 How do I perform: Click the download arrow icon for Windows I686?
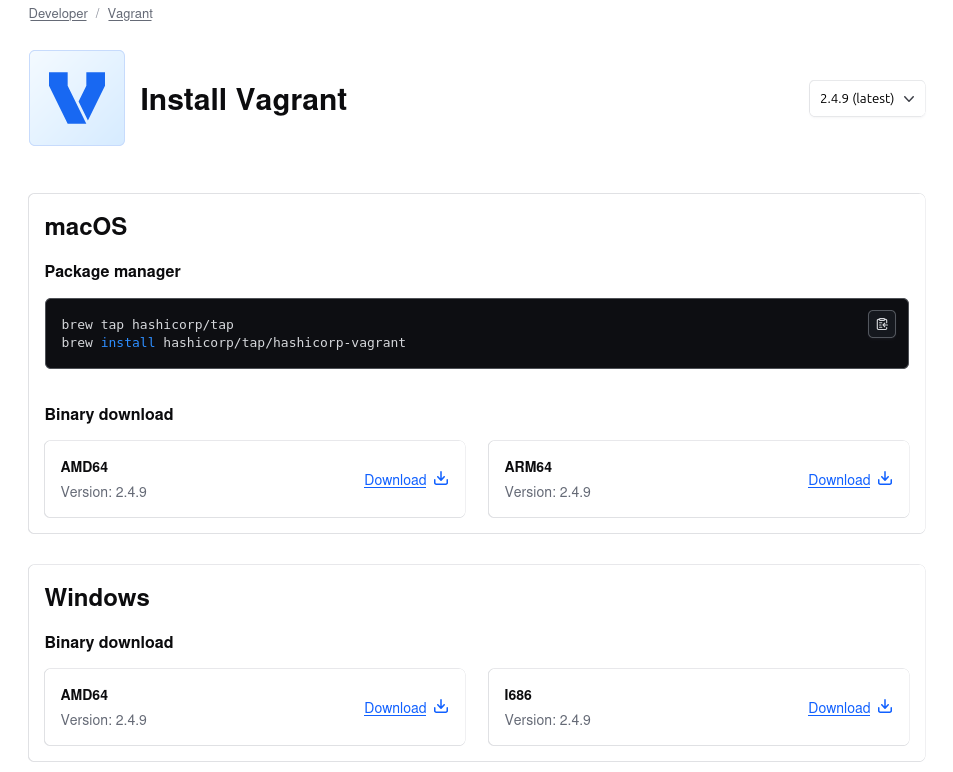(884, 707)
